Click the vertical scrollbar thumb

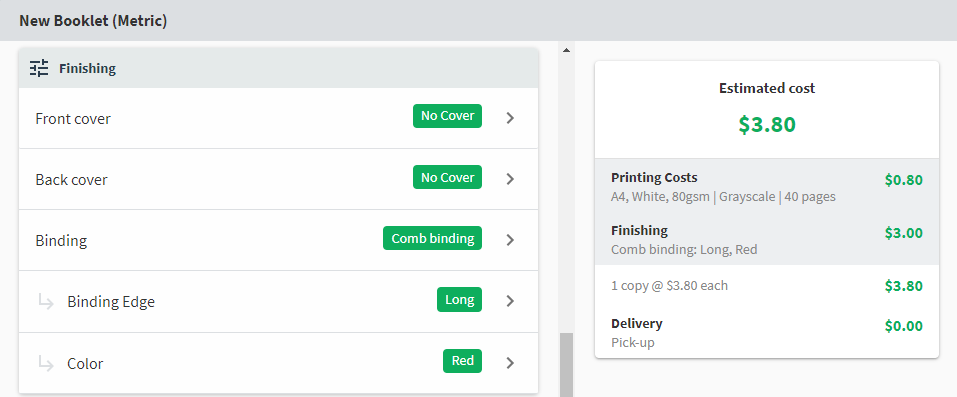coord(567,365)
